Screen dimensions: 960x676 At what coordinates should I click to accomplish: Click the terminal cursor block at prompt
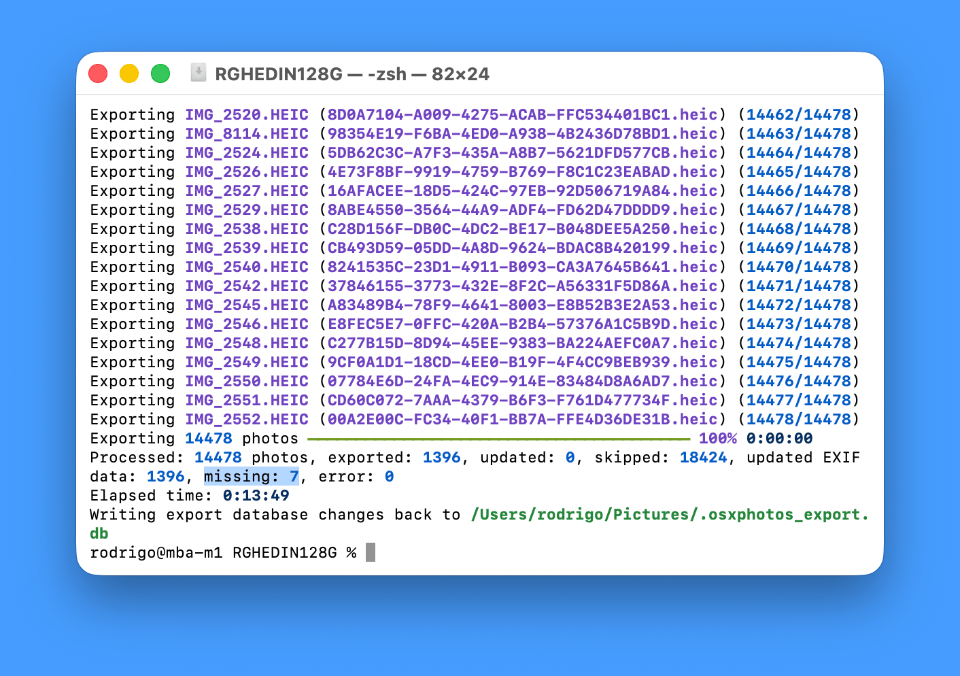click(x=370, y=552)
